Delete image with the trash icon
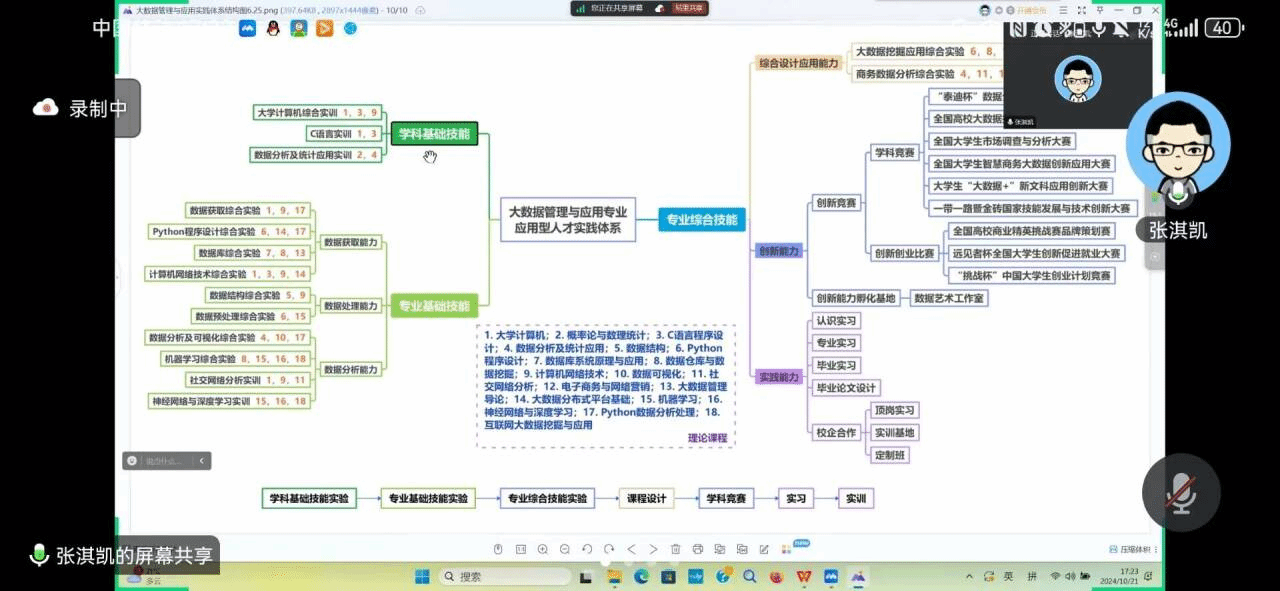 coord(675,549)
